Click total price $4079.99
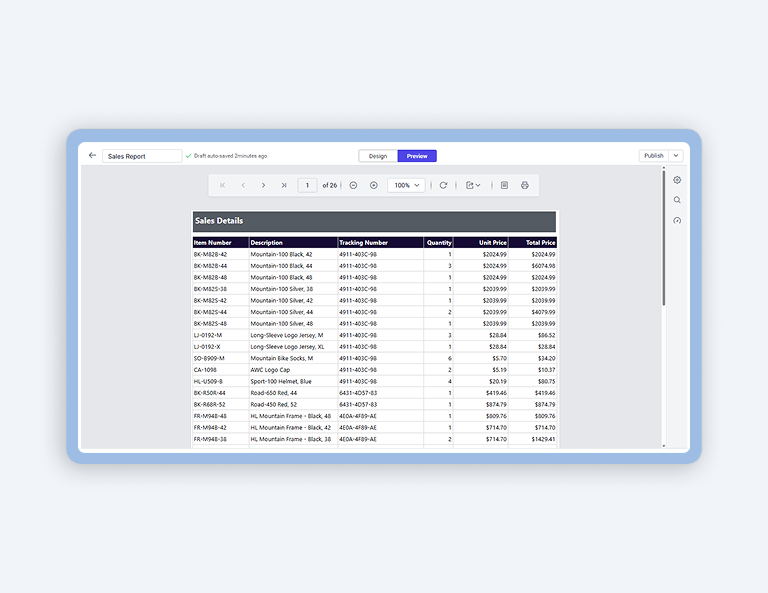The height and width of the screenshot is (593, 768). click(x=544, y=312)
